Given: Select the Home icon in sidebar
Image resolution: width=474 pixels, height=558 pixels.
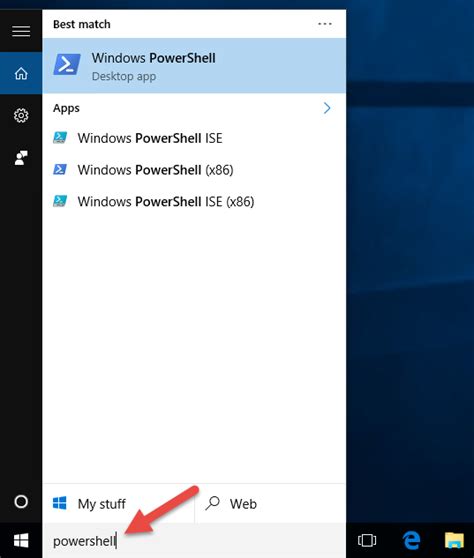Looking at the screenshot, I should [x=21, y=73].
